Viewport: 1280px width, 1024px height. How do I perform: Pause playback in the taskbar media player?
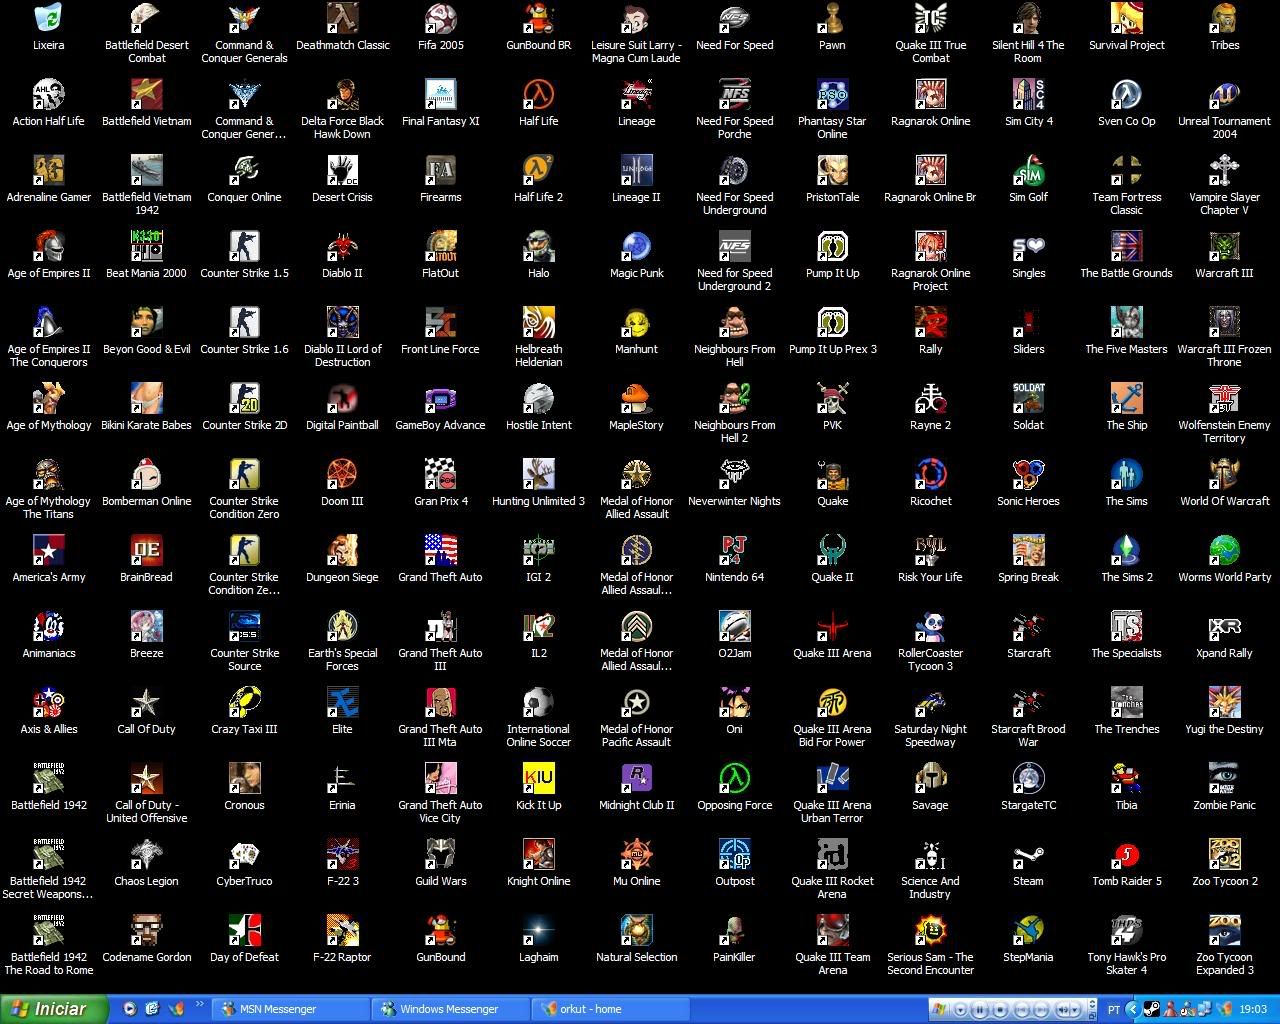981,1010
